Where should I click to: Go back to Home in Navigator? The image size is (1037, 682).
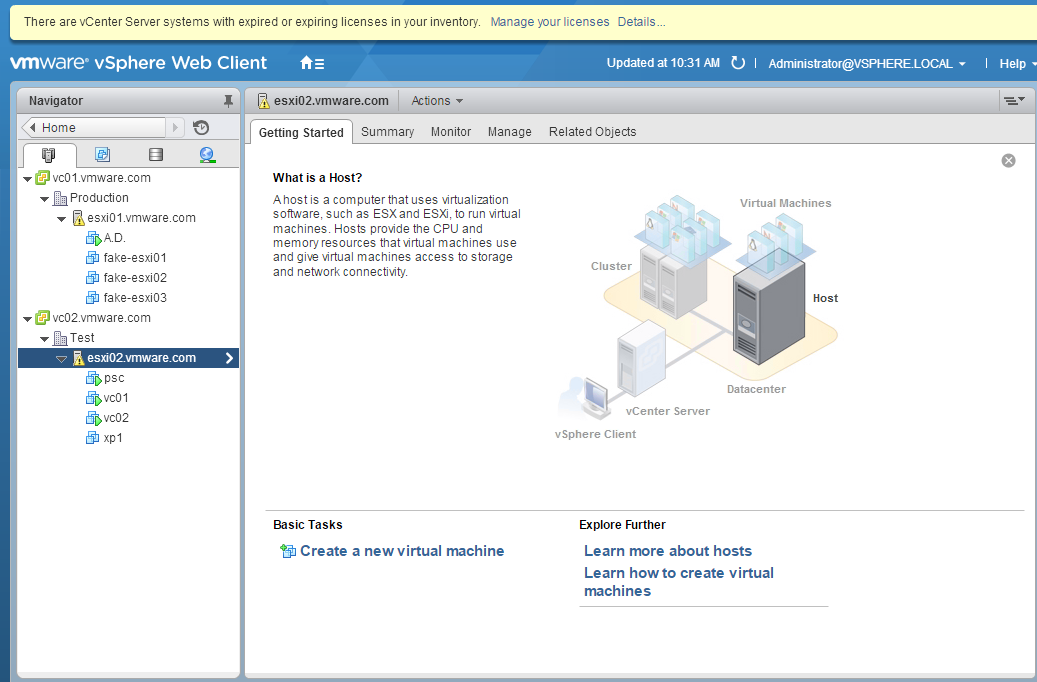coord(93,128)
